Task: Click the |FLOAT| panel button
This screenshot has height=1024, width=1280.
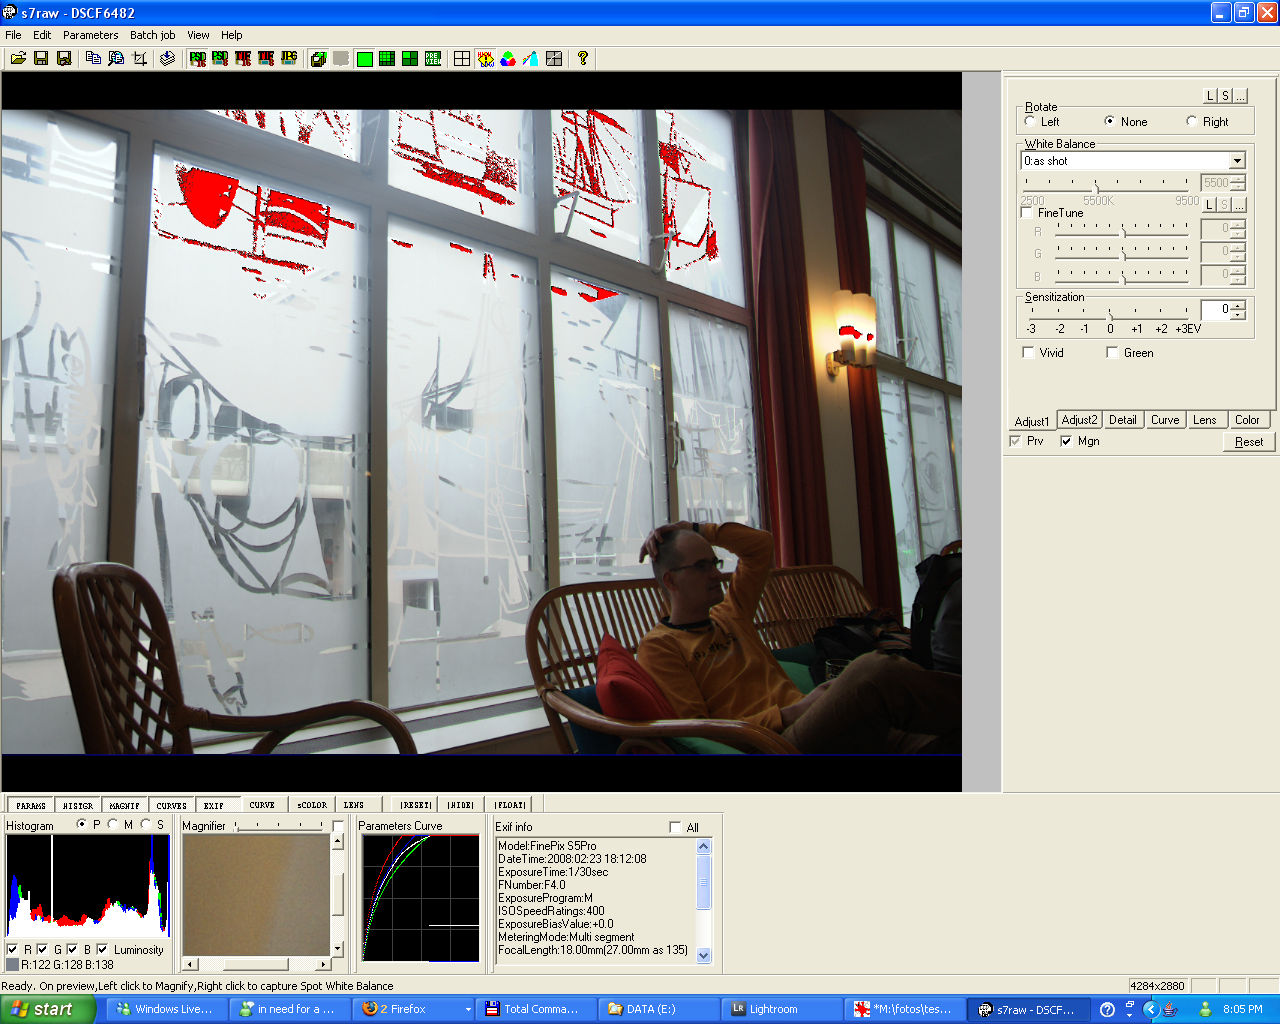Action: [x=510, y=805]
